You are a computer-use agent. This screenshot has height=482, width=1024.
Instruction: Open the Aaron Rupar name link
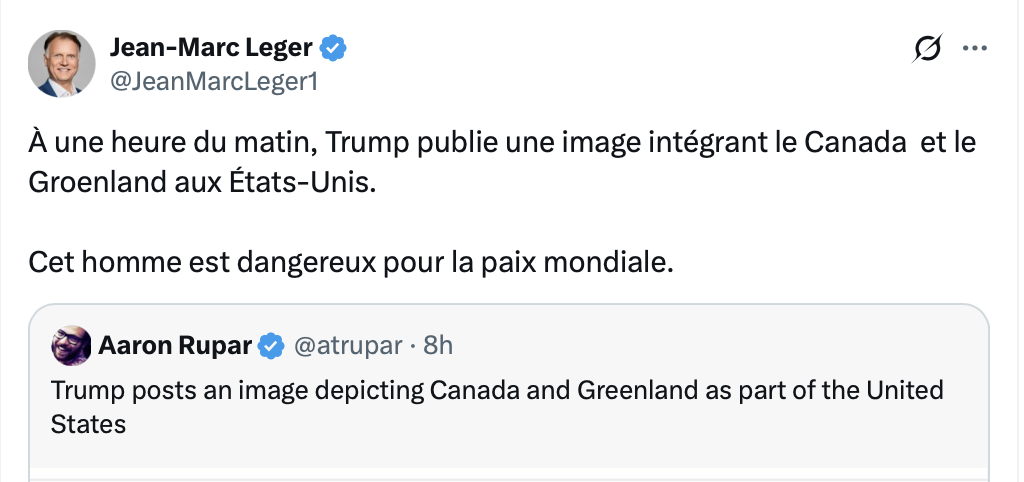(176, 346)
